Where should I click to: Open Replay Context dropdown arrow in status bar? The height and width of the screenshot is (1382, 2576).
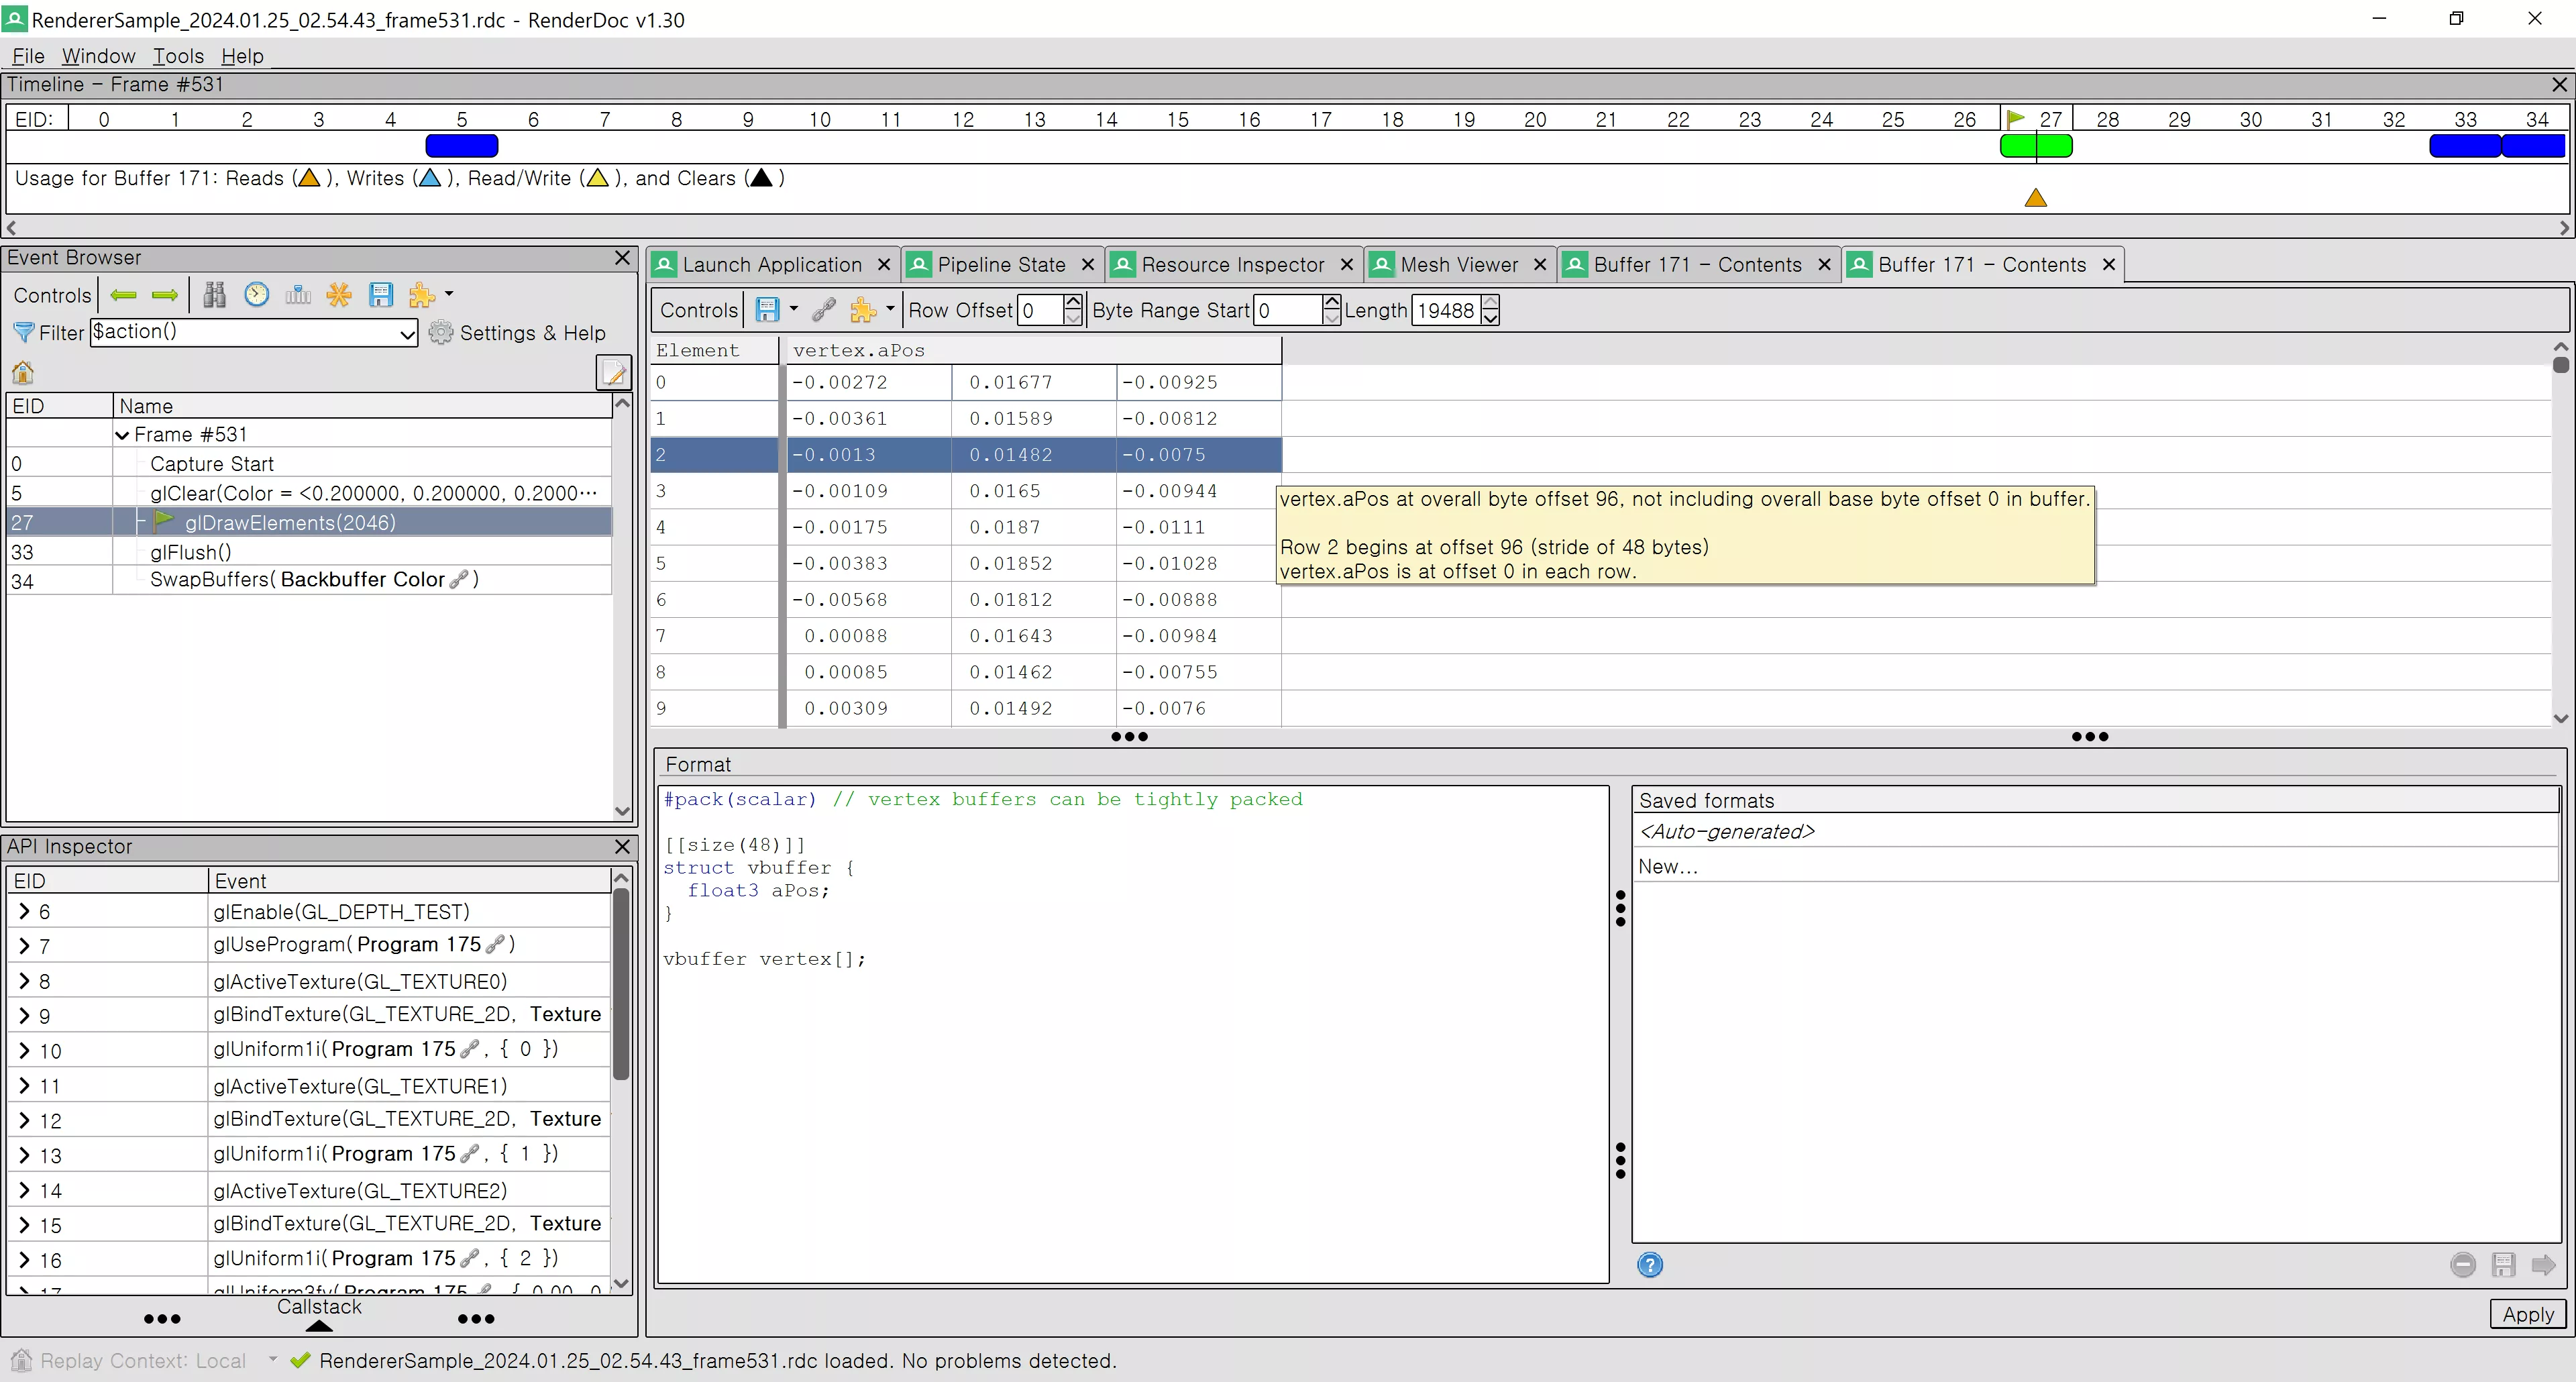[x=272, y=1360]
